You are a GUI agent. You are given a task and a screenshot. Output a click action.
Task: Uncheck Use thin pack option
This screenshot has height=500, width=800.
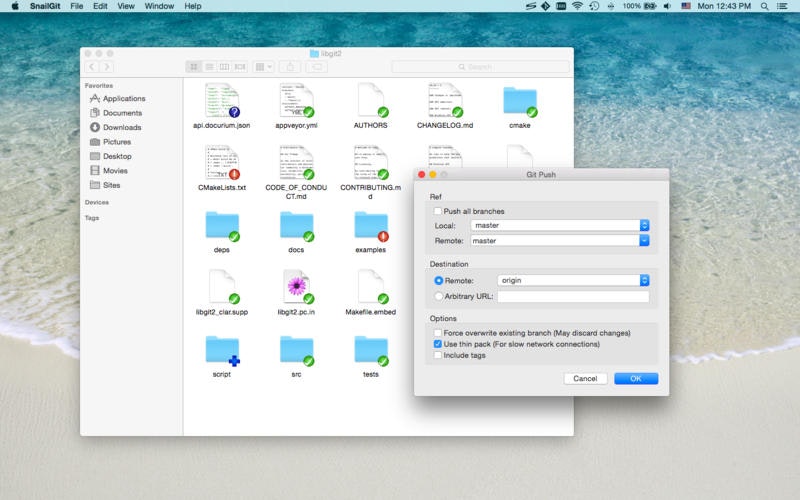click(x=437, y=344)
